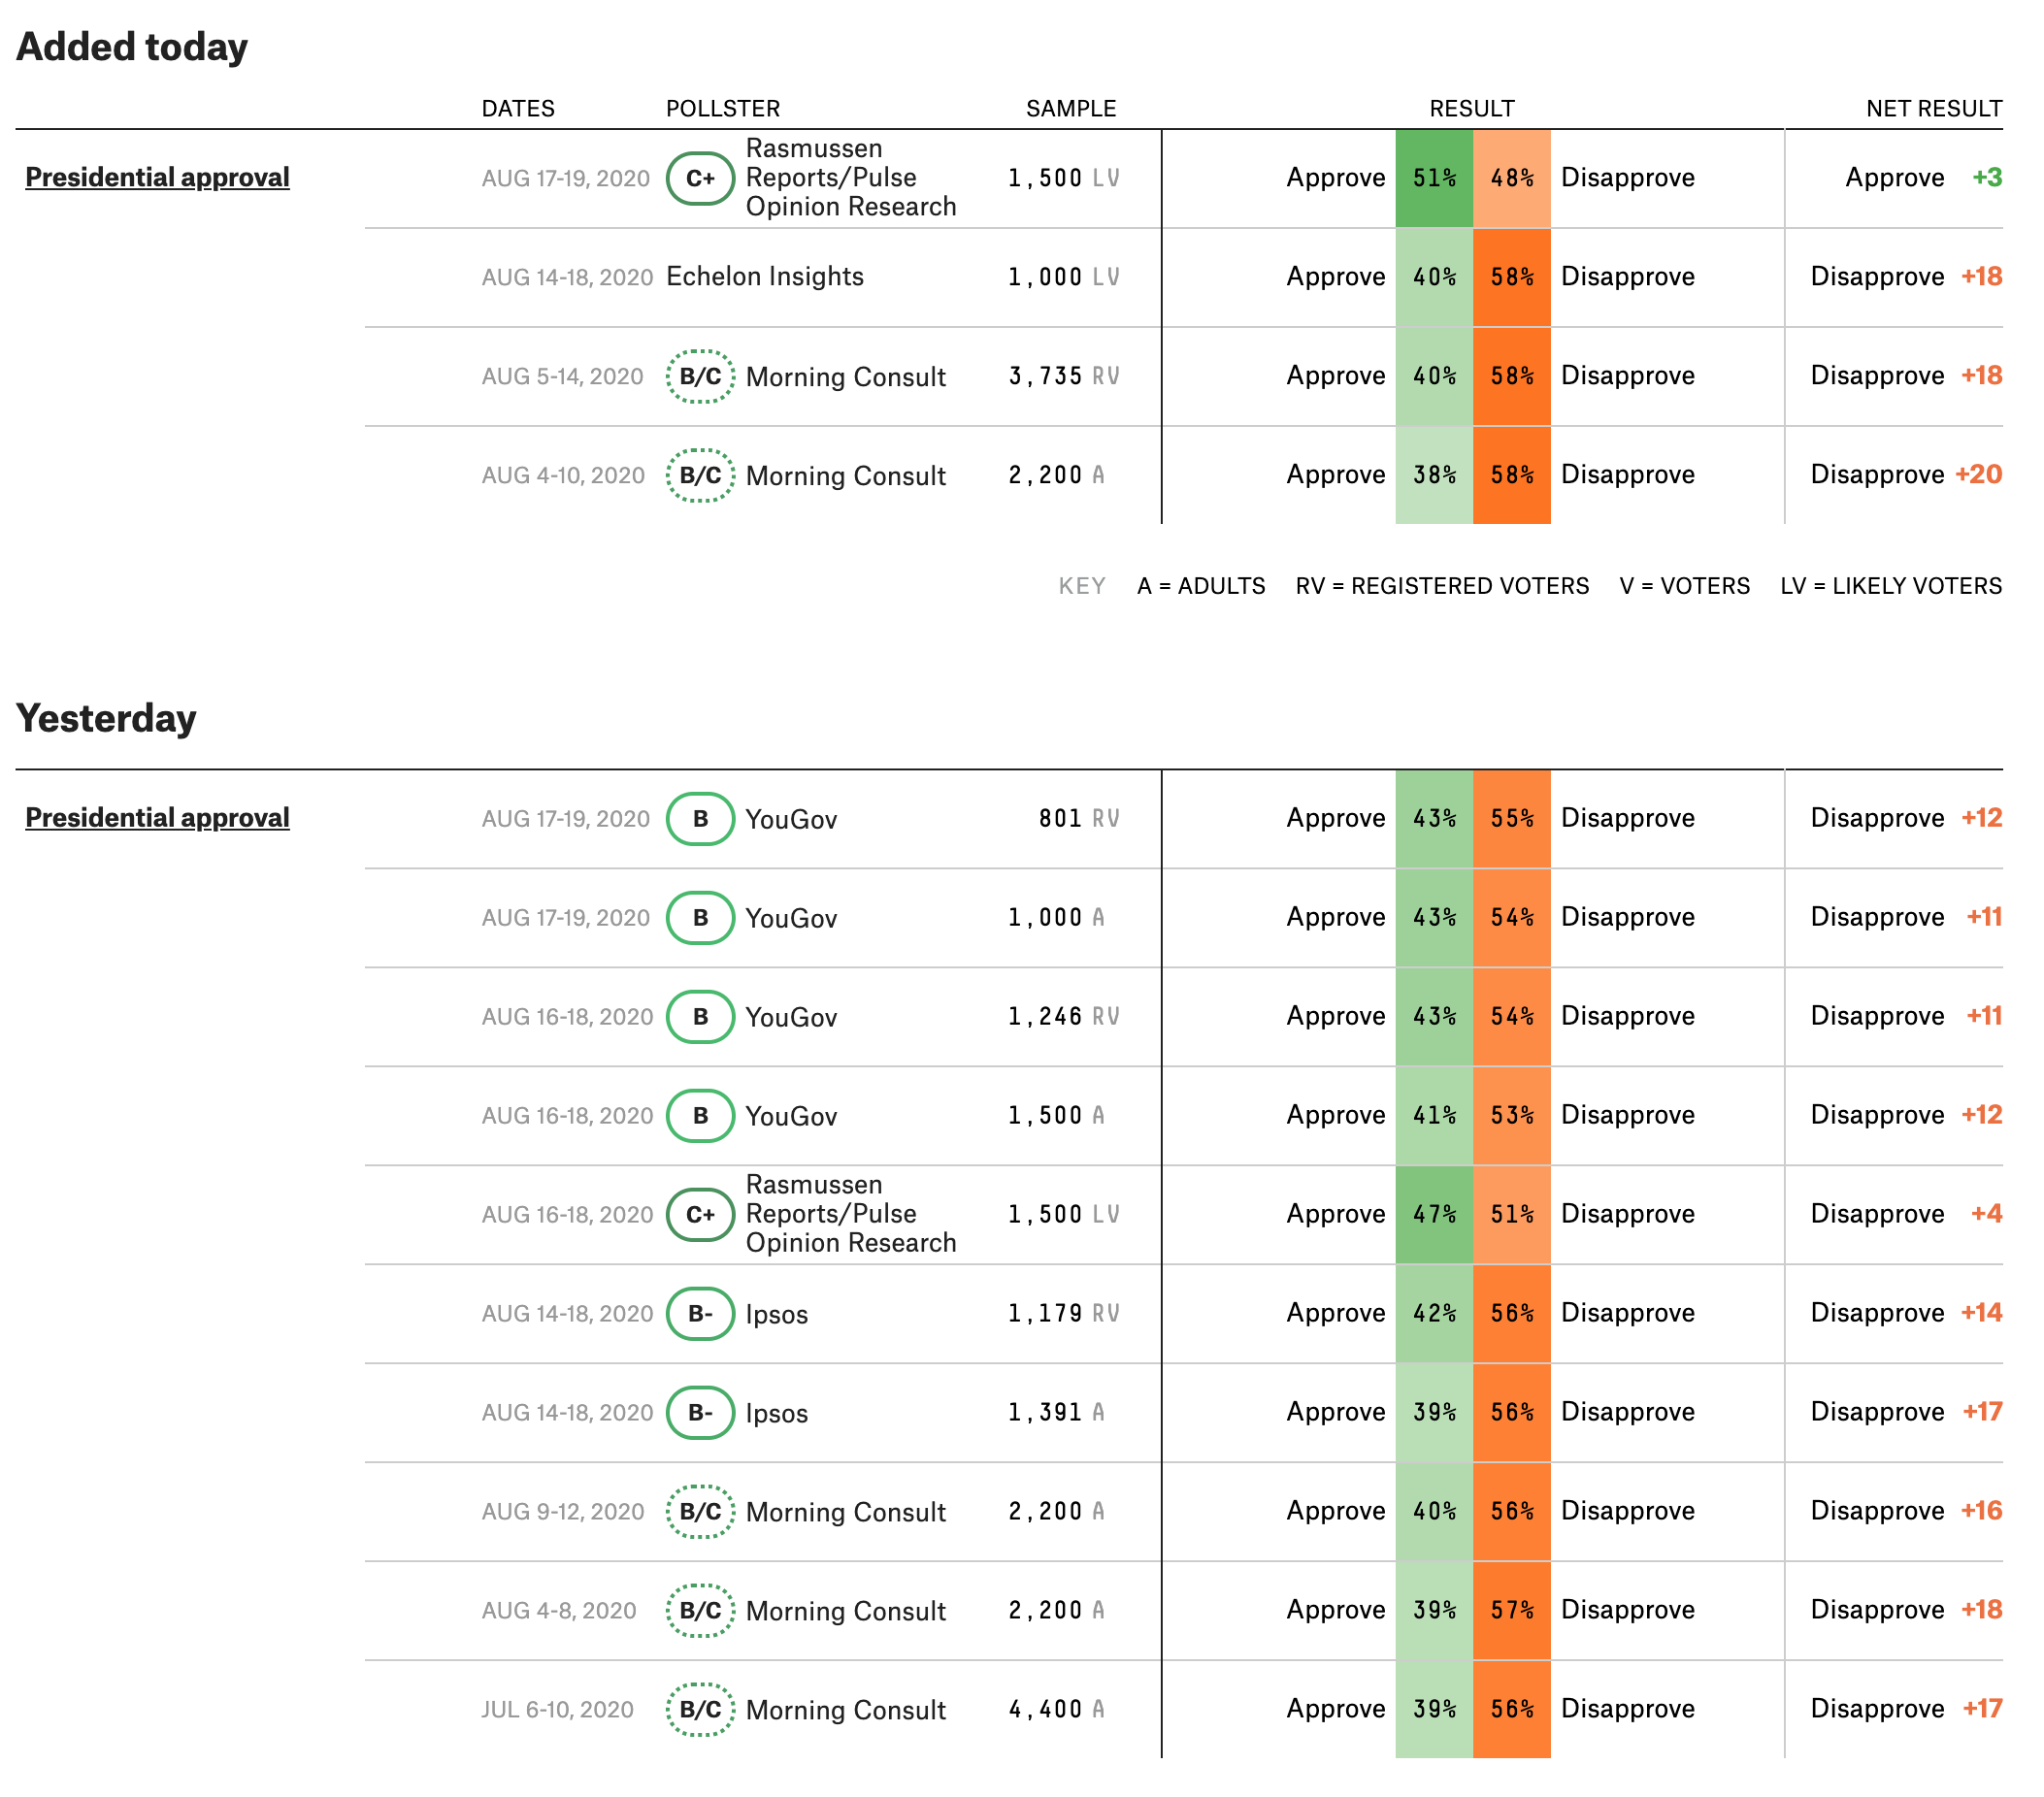Click the Ipsos pollster name in the 1,179 RV row
The height and width of the screenshot is (1797, 2044).
coord(777,1314)
